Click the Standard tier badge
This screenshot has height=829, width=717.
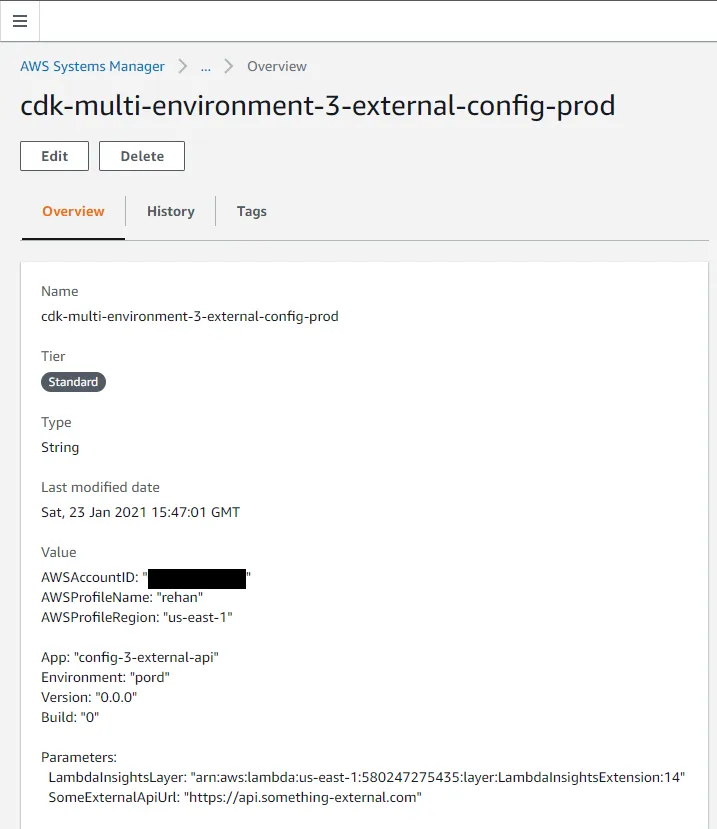pyautogui.click(x=73, y=382)
